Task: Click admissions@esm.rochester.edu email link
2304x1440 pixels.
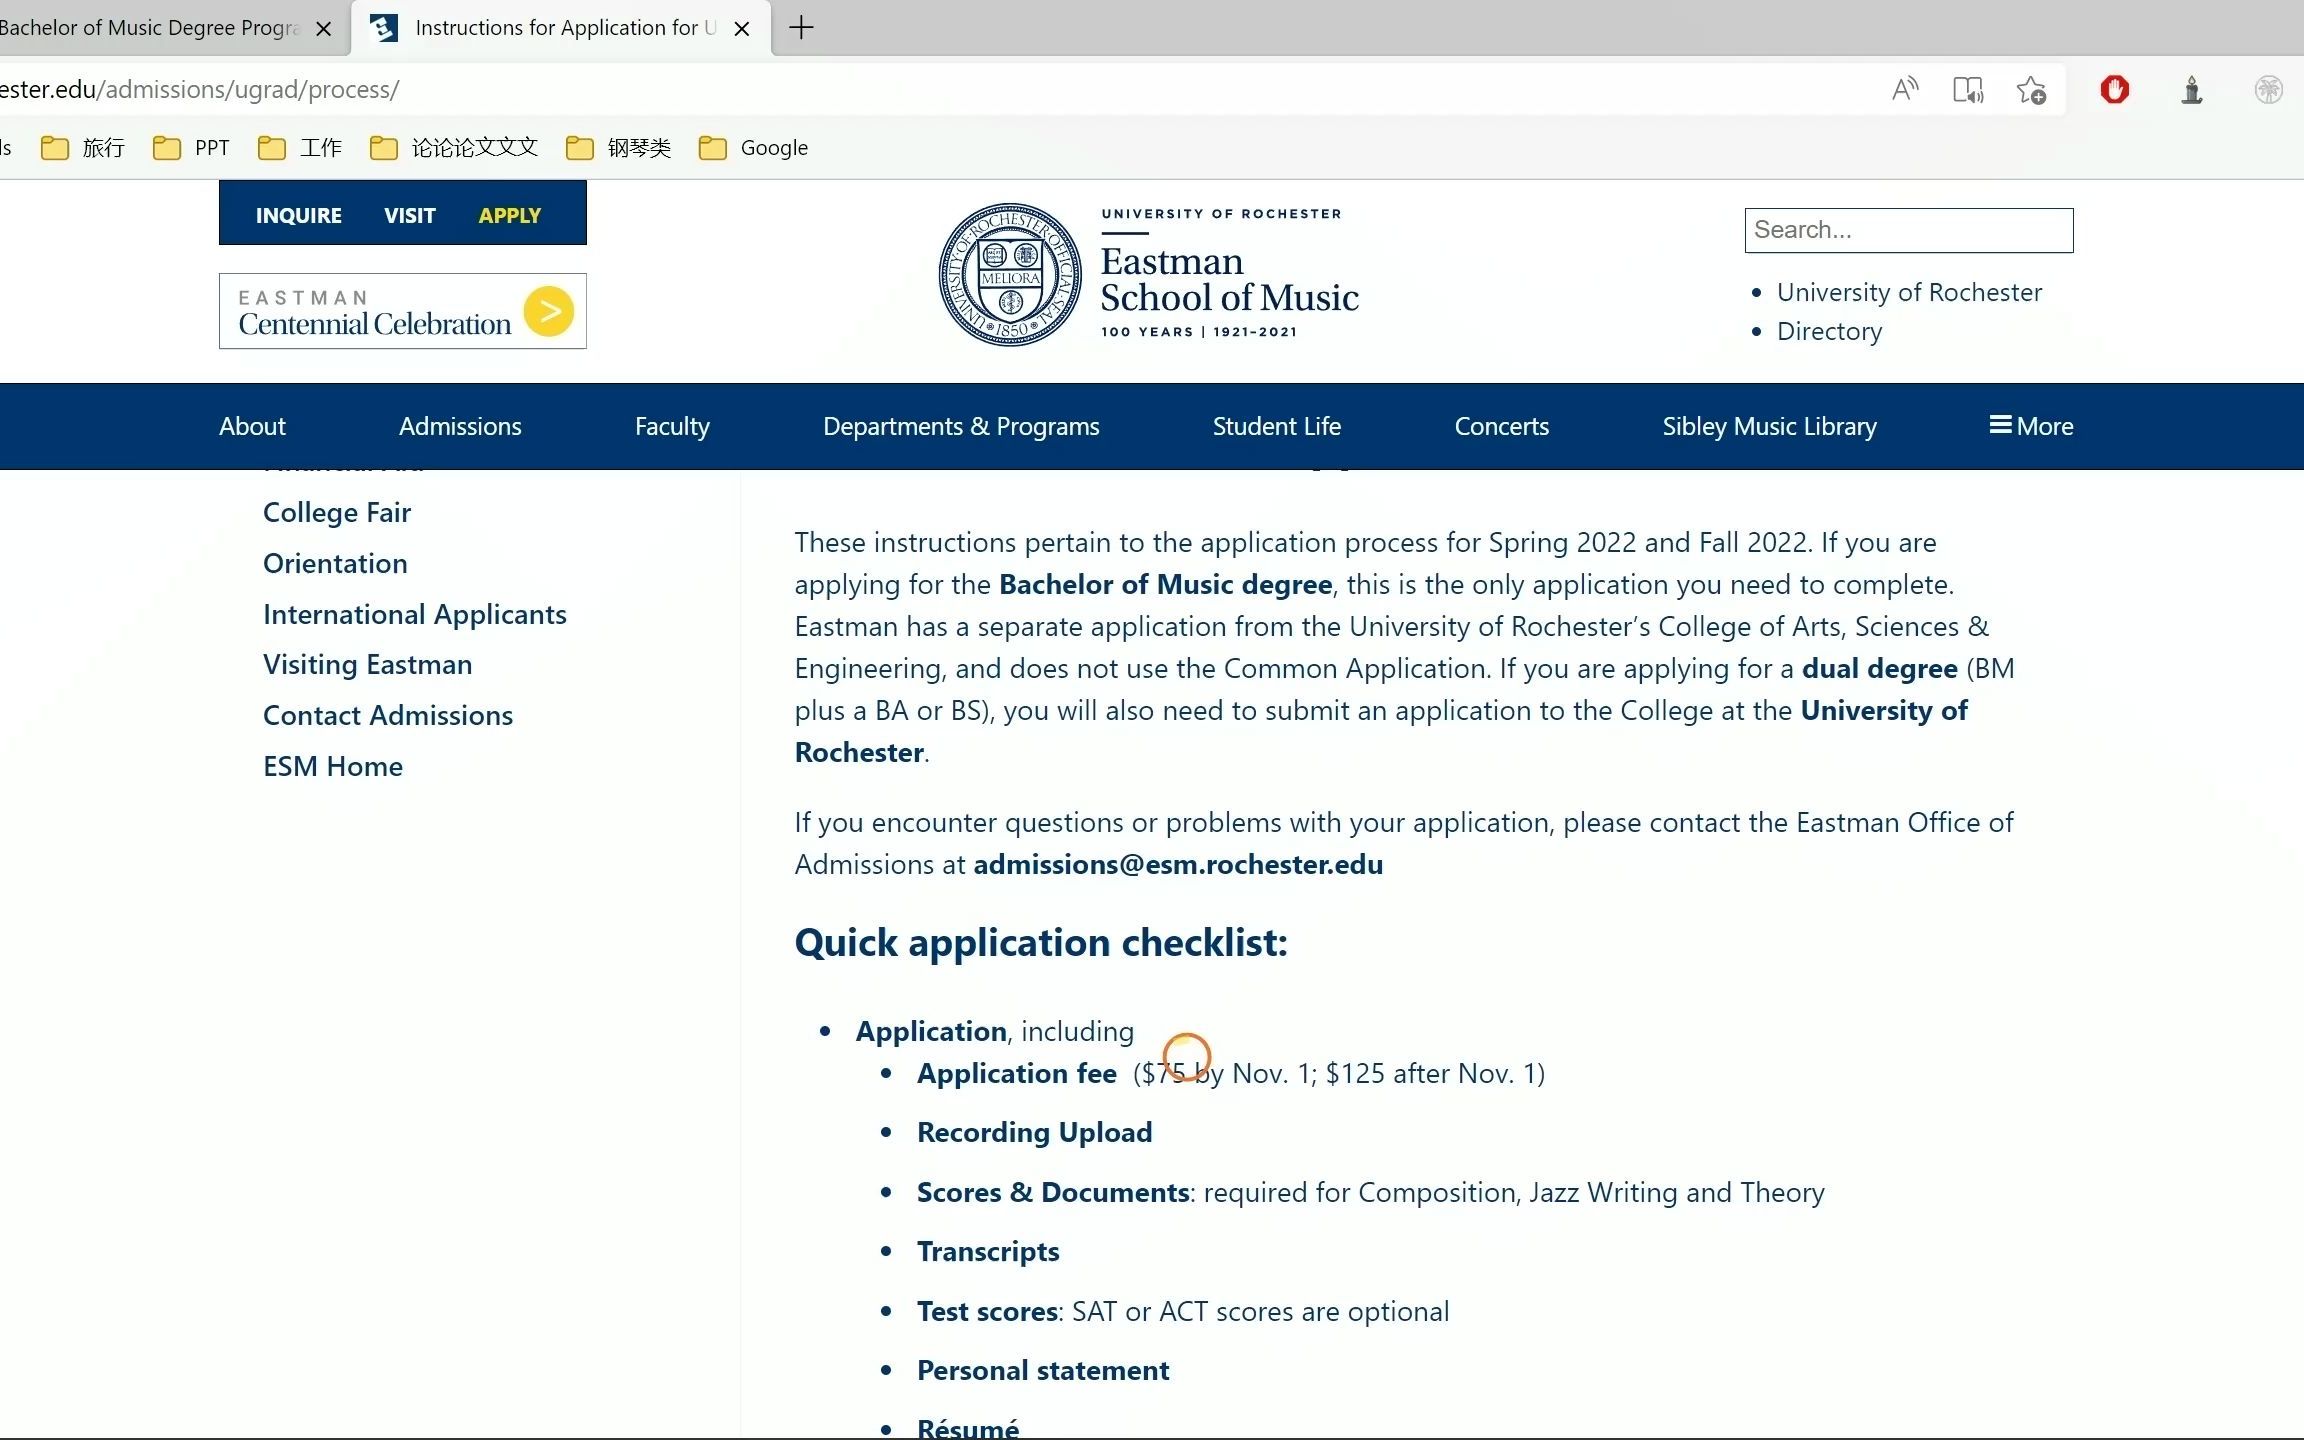Action: [x=1178, y=864]
